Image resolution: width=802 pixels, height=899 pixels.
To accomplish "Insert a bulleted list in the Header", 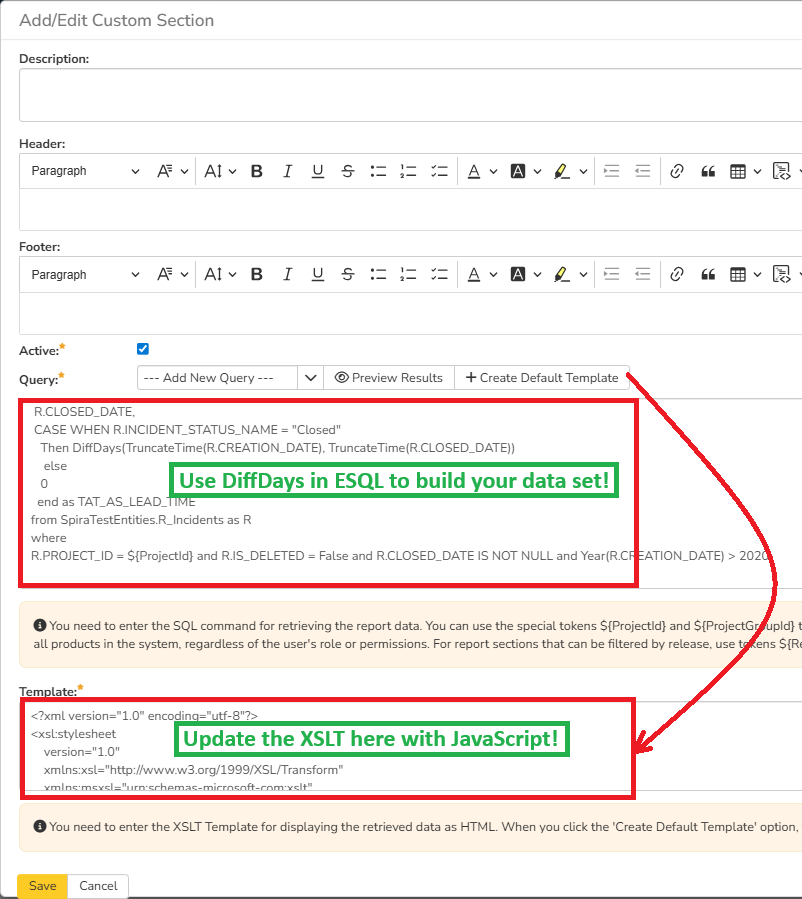I will 377,170.
